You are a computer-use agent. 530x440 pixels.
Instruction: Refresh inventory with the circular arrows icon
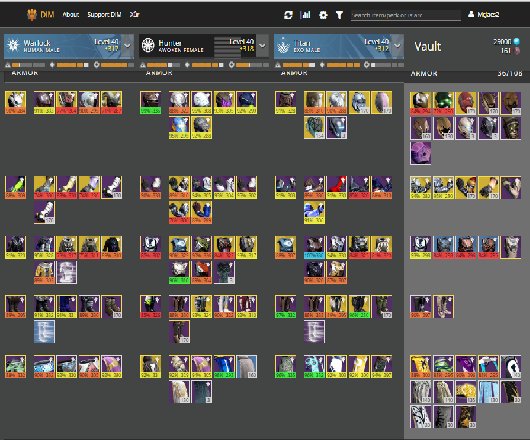288,15
